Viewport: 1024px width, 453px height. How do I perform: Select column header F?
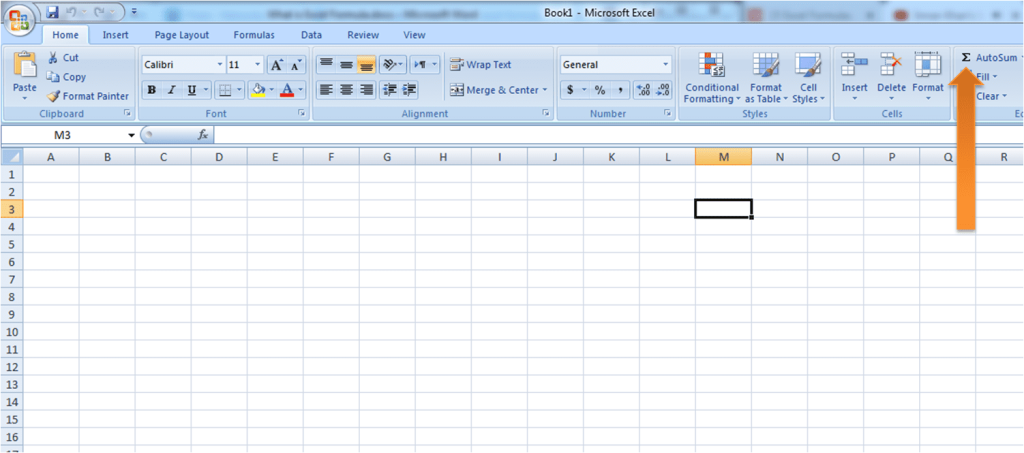[x=331, y=157]
